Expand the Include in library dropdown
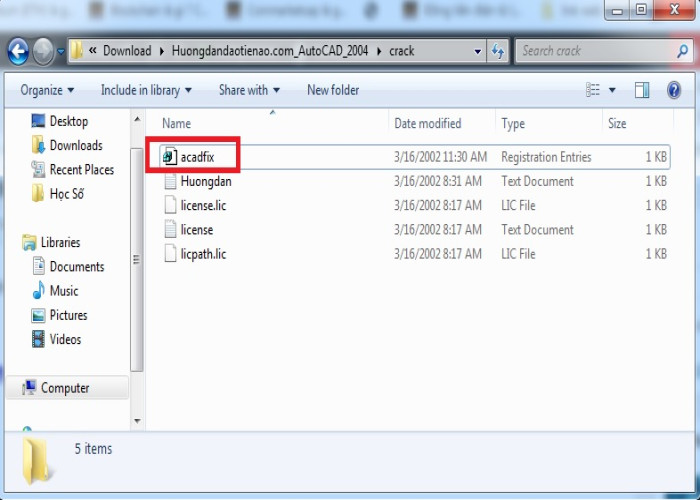The height and width of the screenshot is (500, 700). 146,90
